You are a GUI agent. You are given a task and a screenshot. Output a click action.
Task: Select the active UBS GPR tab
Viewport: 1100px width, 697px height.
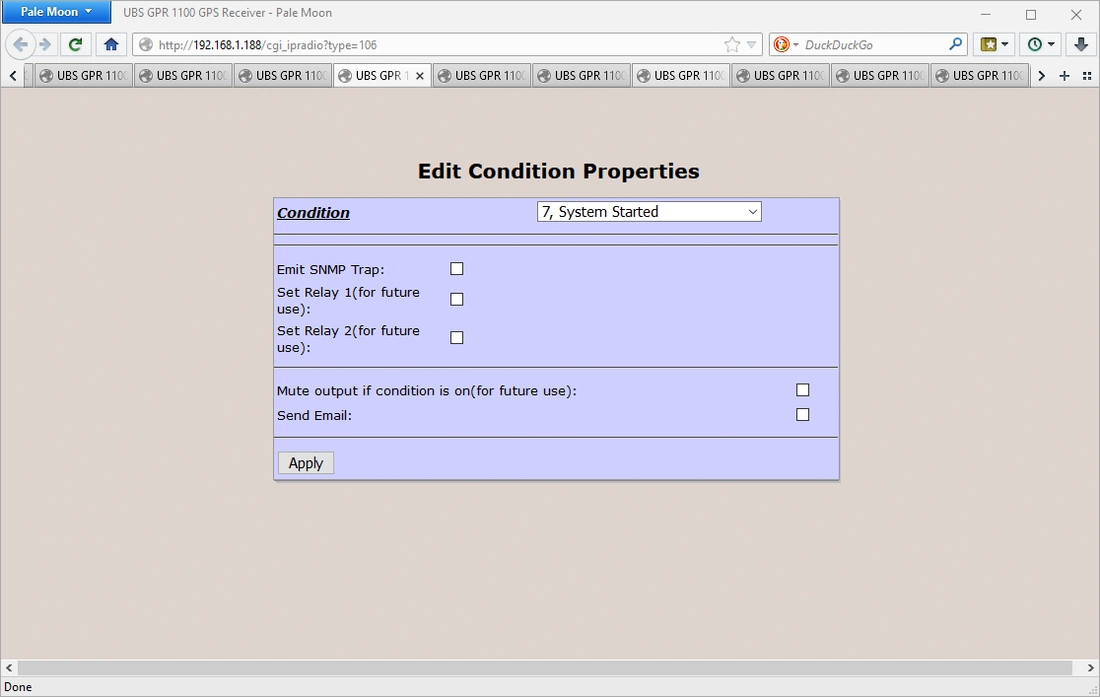point(382,76)
